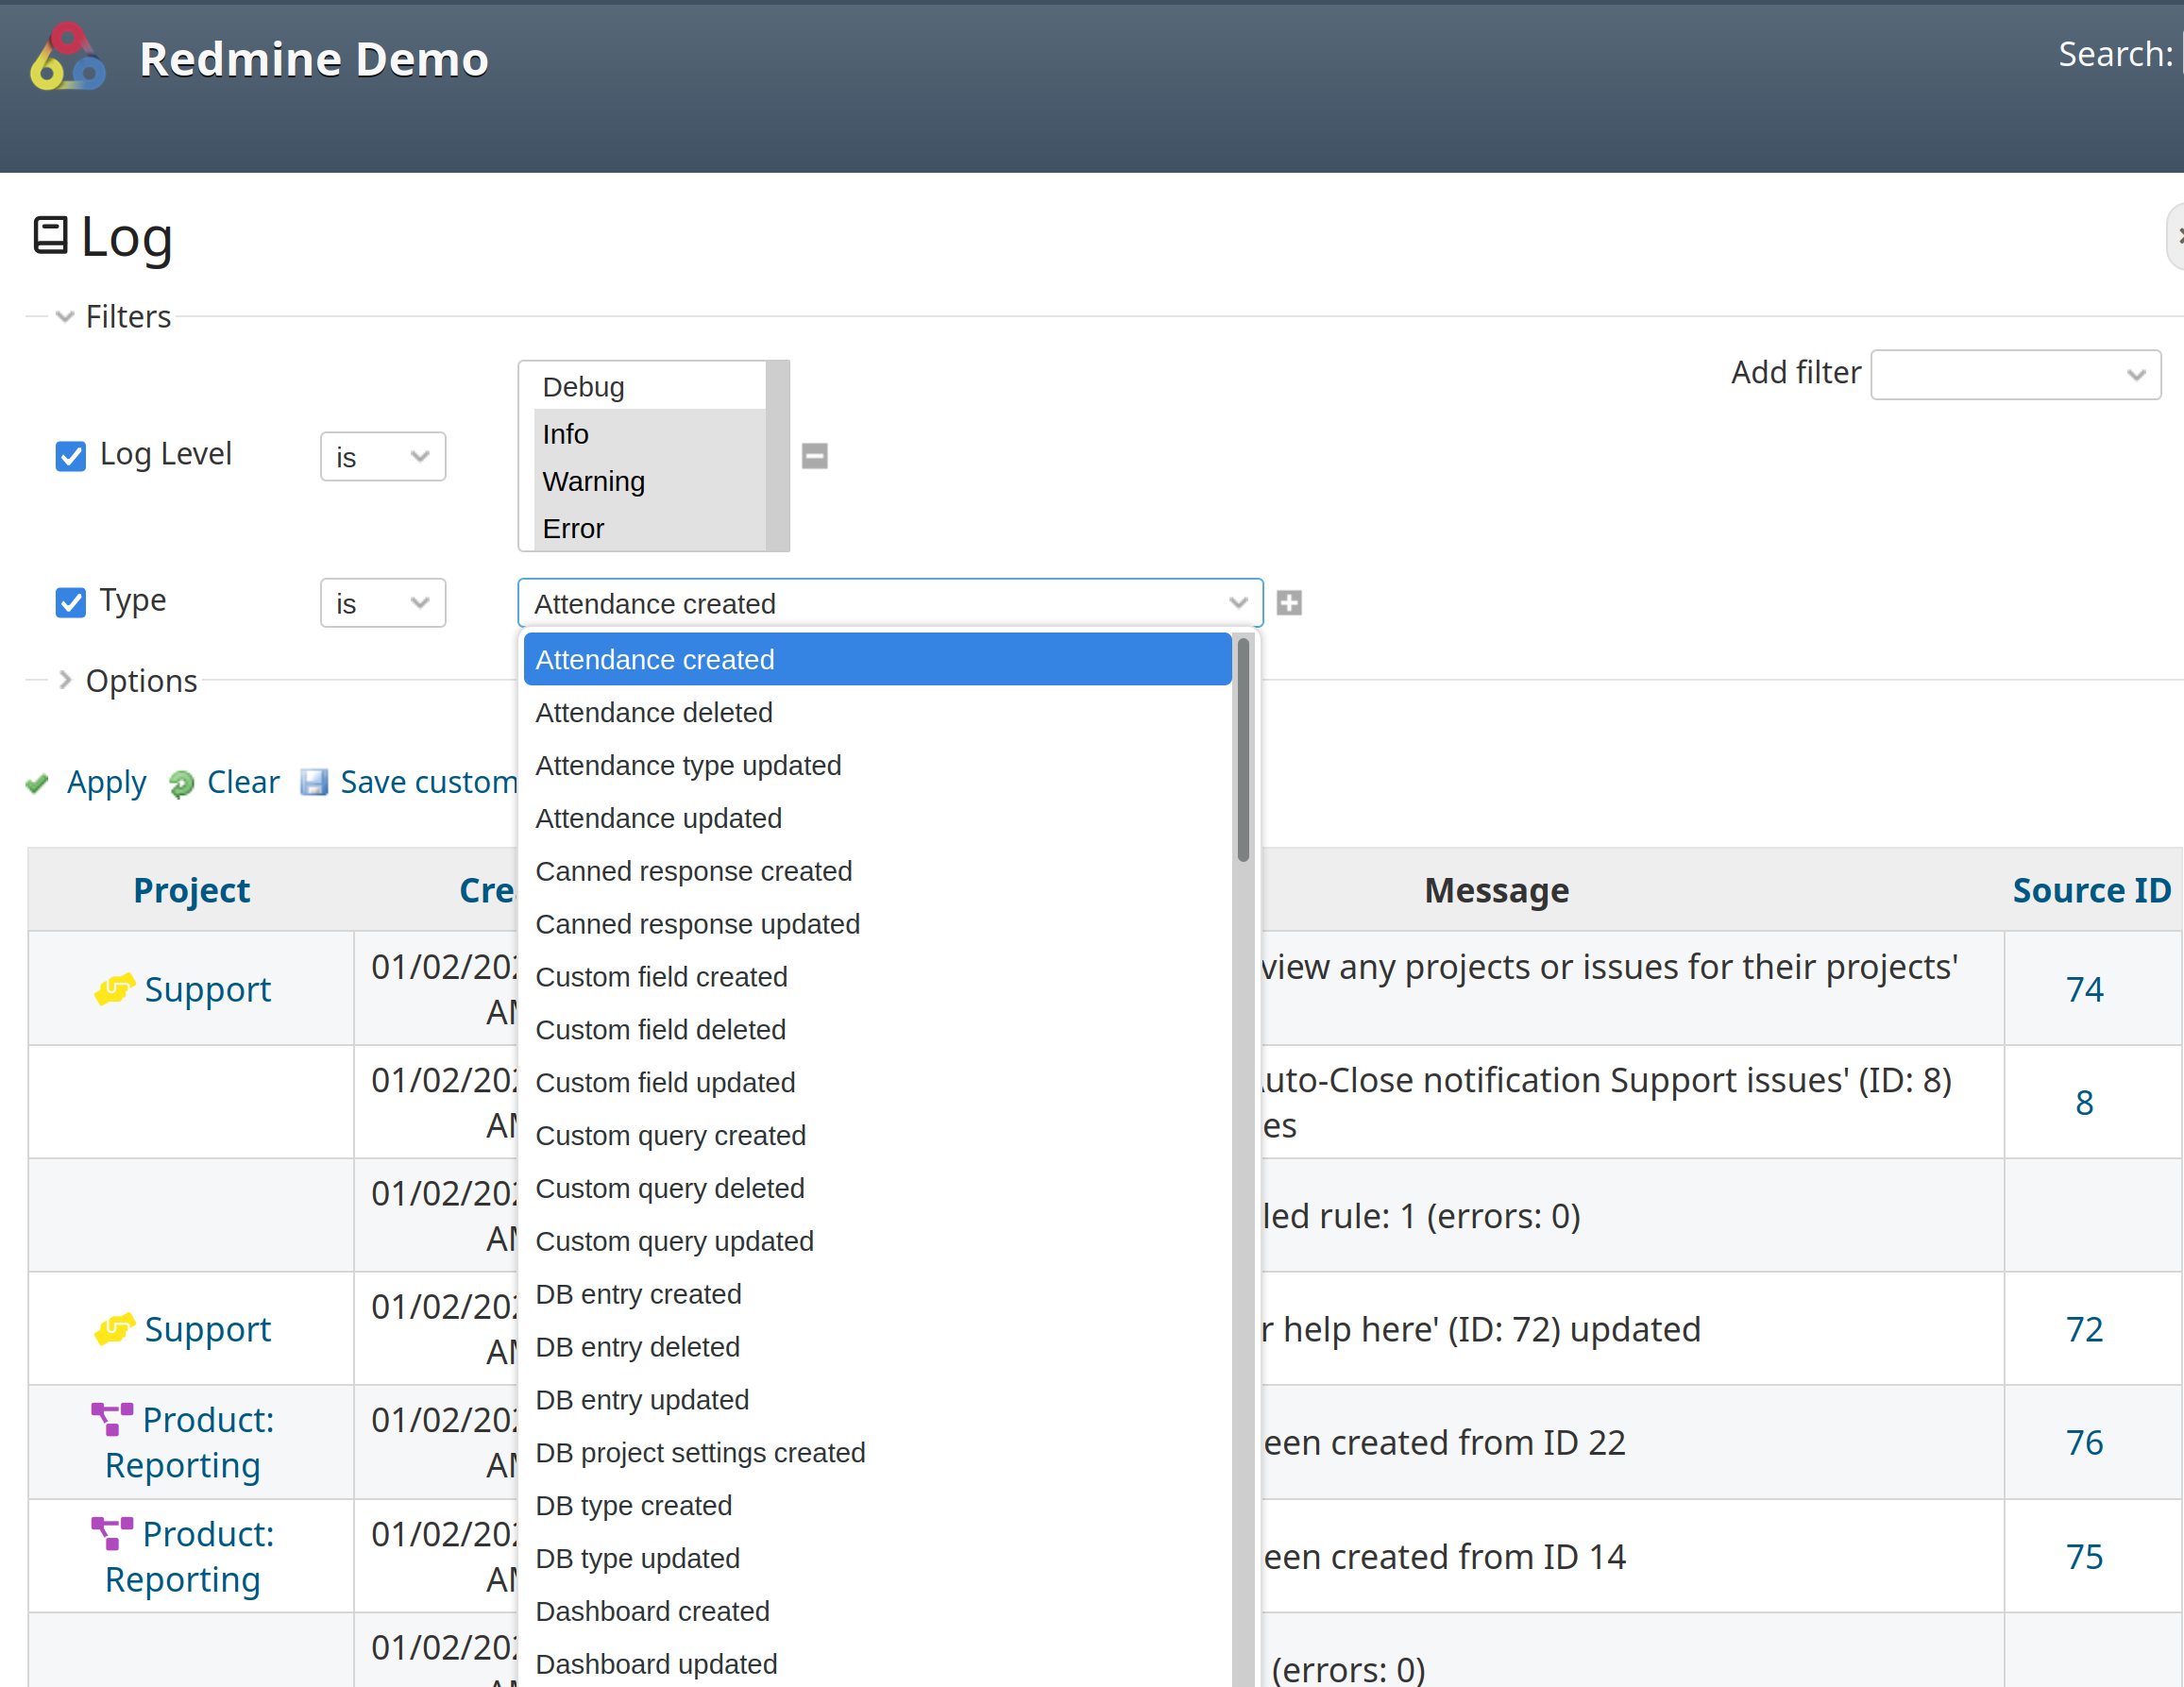The image size is (2184, 1687).
Task: Open Source ID 76 link
Action: 2084,1443
